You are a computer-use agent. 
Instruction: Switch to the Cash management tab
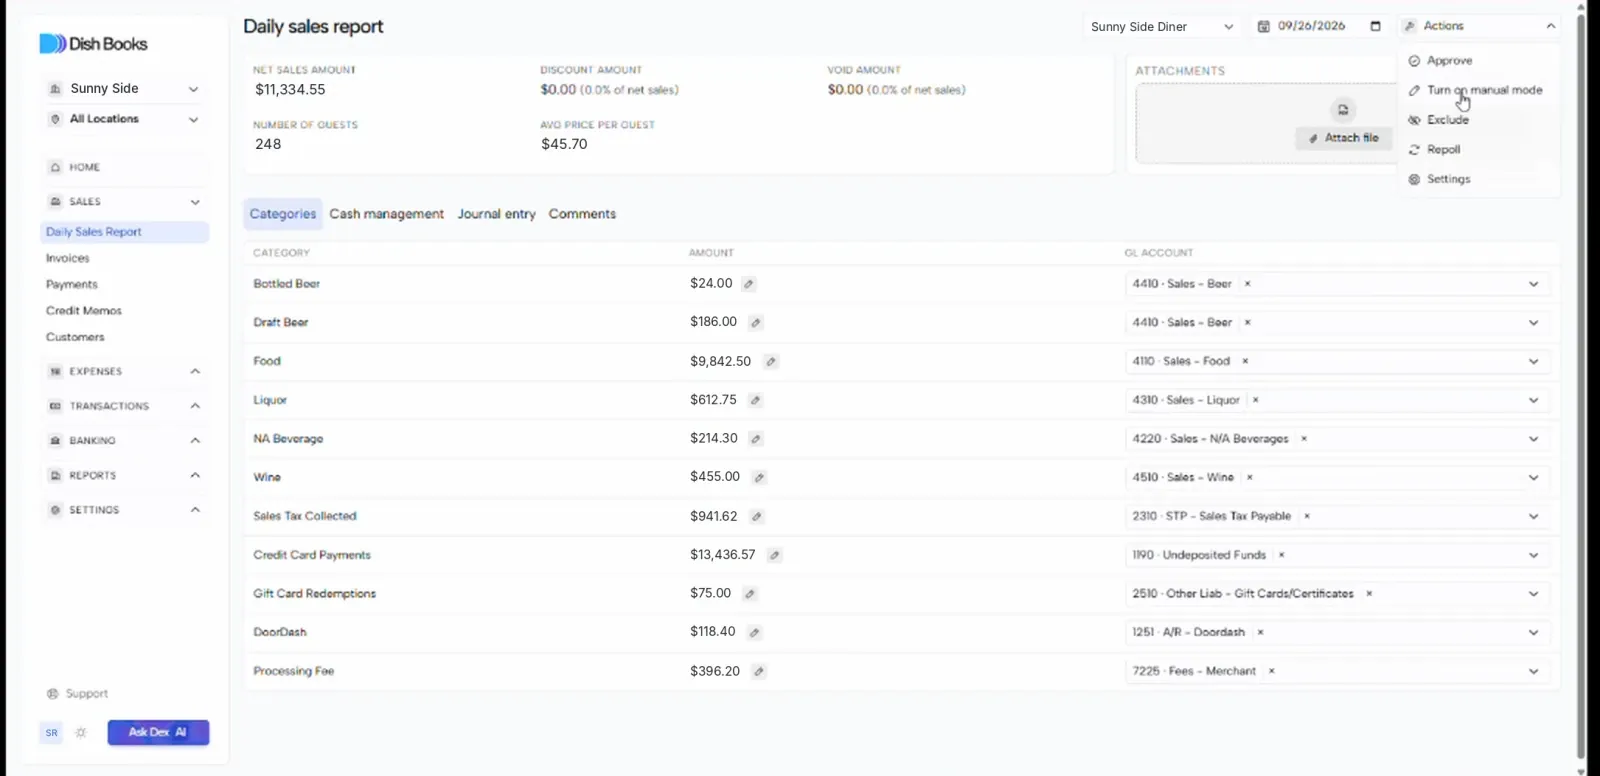pyautogui.click(x=386, y=214)
